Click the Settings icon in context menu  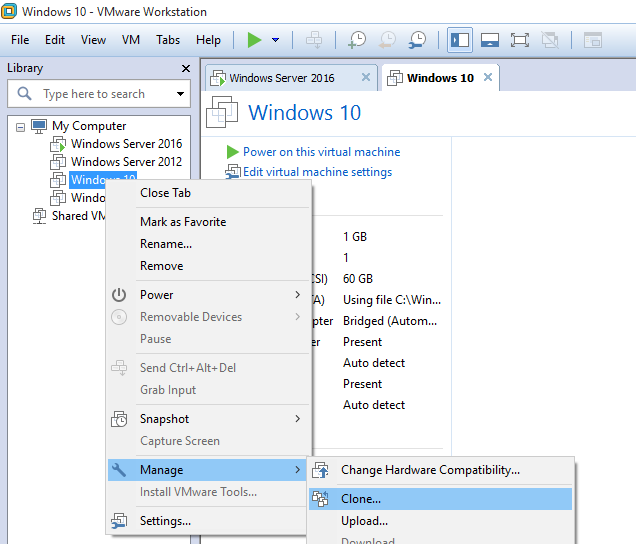[119, 521]
